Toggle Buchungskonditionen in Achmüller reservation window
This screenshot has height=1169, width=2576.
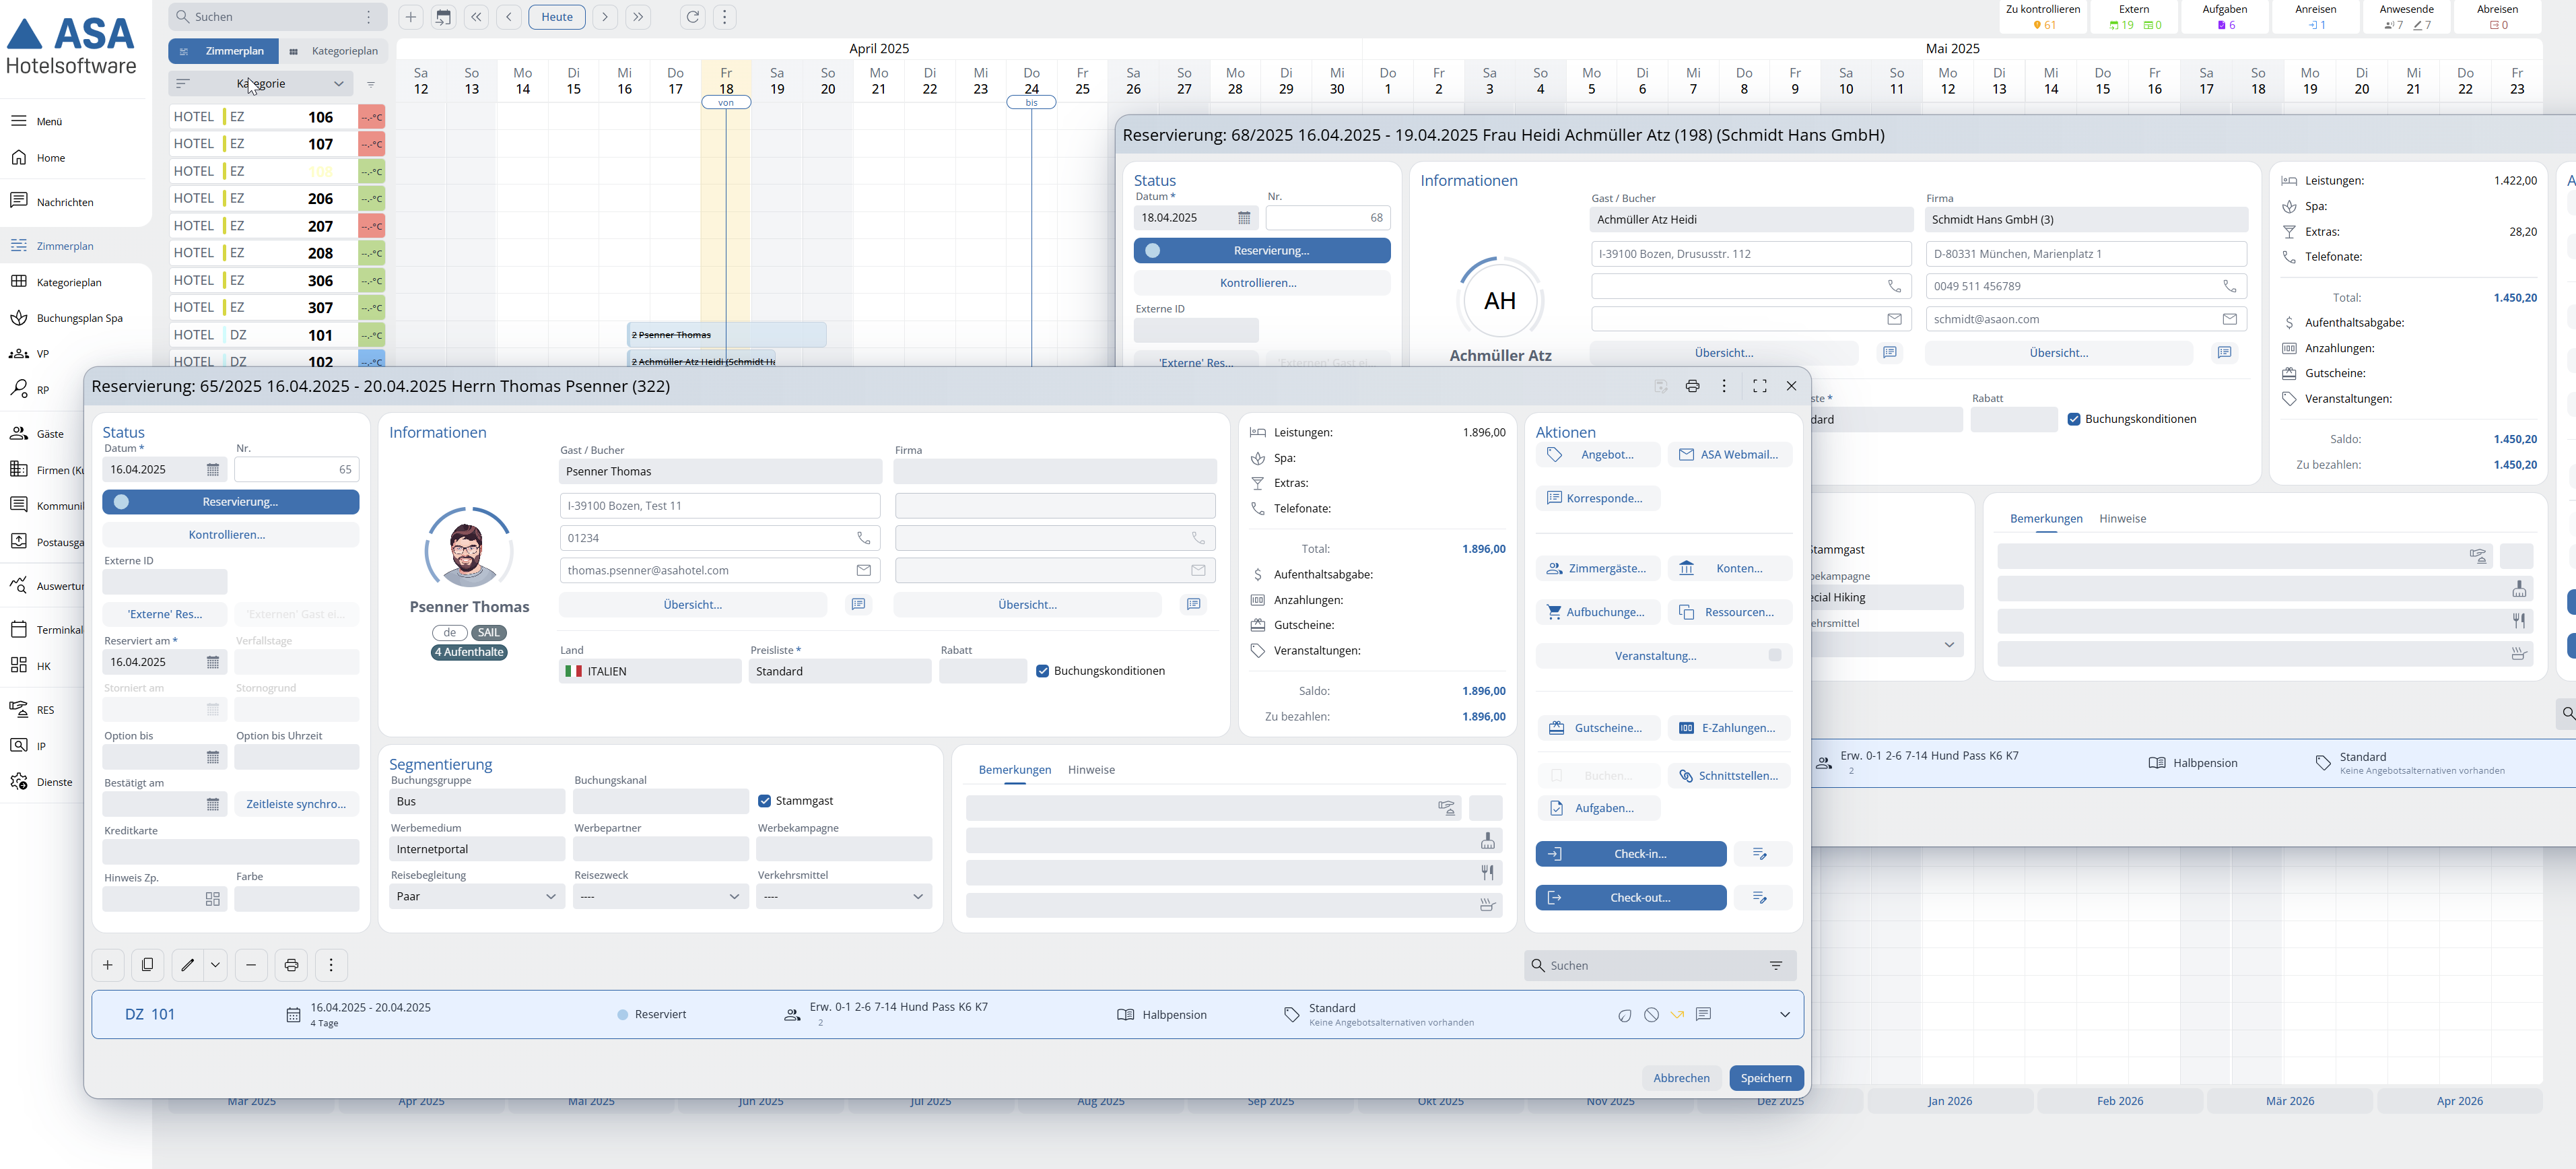[x=2074, y=419]
